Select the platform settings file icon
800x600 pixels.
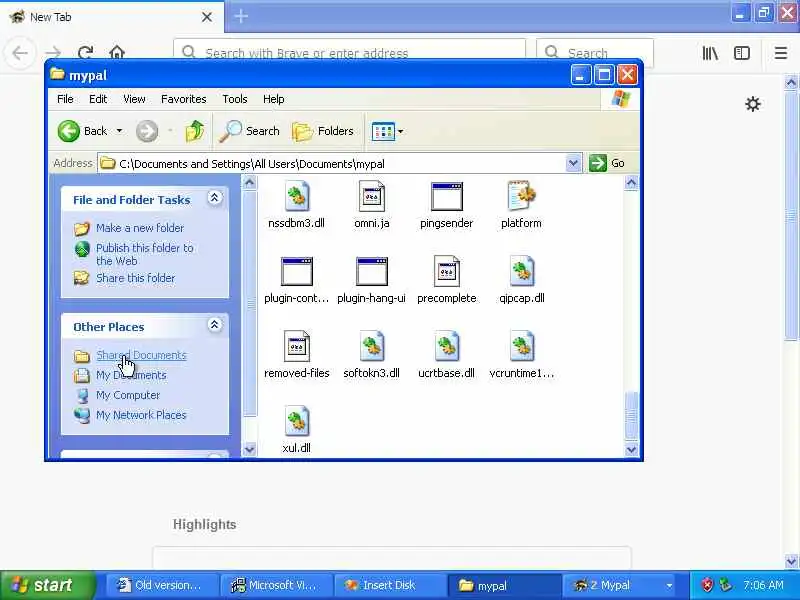pos(521,196)
